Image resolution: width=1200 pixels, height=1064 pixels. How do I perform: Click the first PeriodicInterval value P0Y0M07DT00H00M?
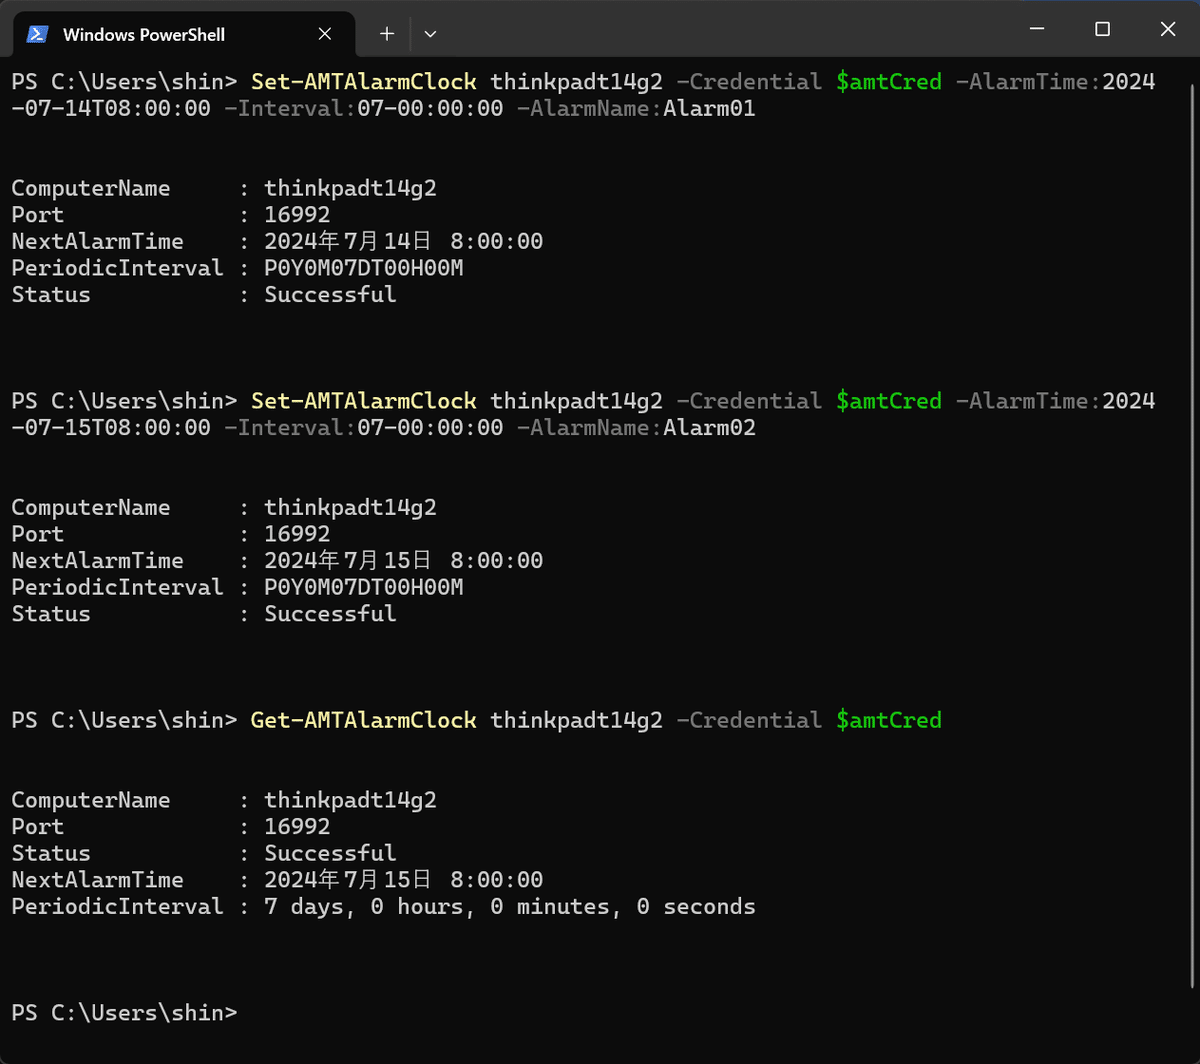(x=364, y=268)
